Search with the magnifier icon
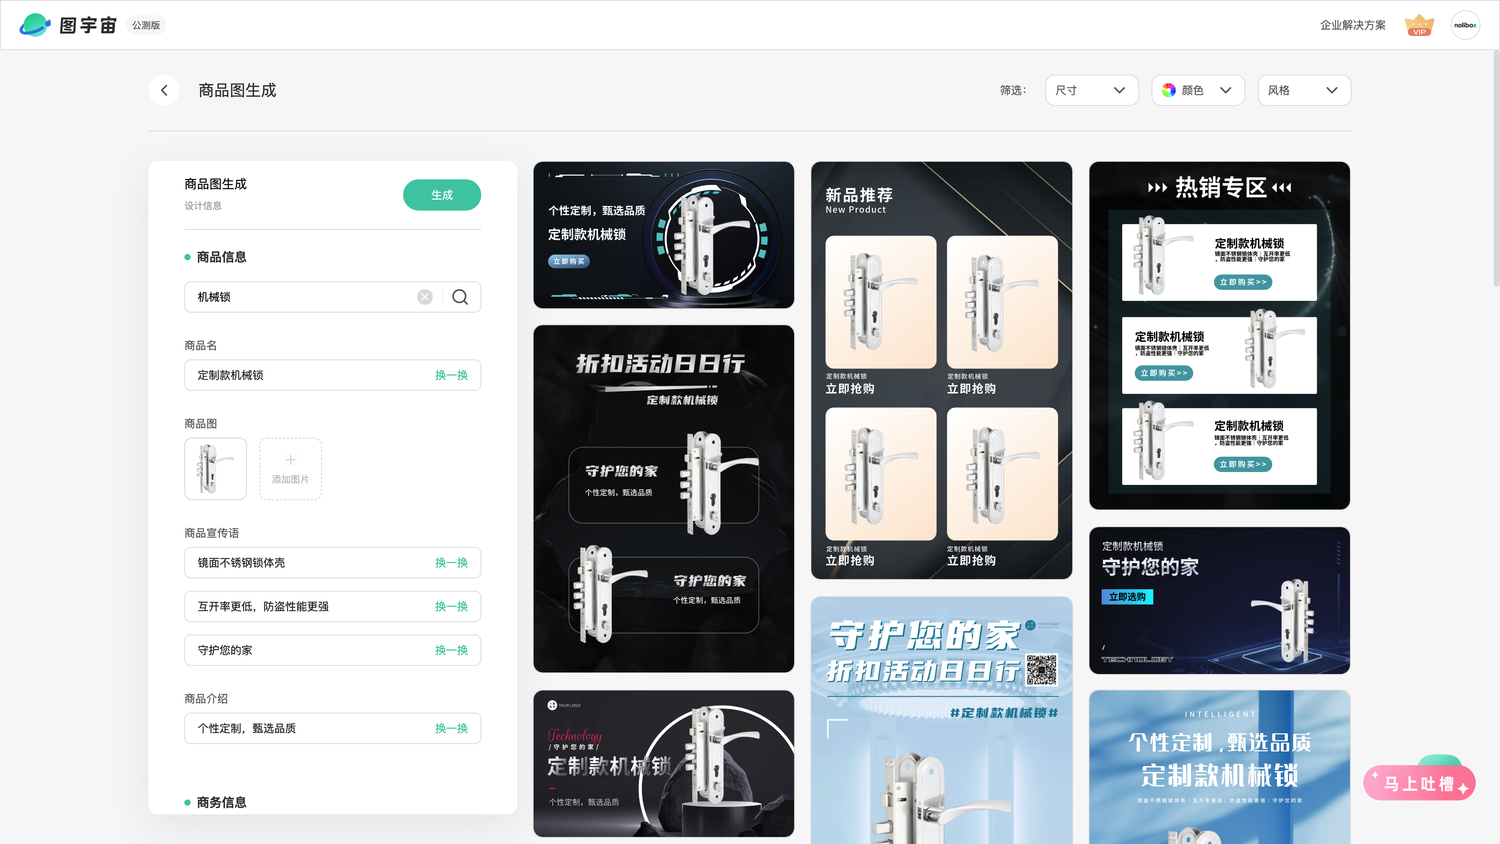The height and width of the screenshot is (844, 1500). pyautogui.click(x=460, y=297)
